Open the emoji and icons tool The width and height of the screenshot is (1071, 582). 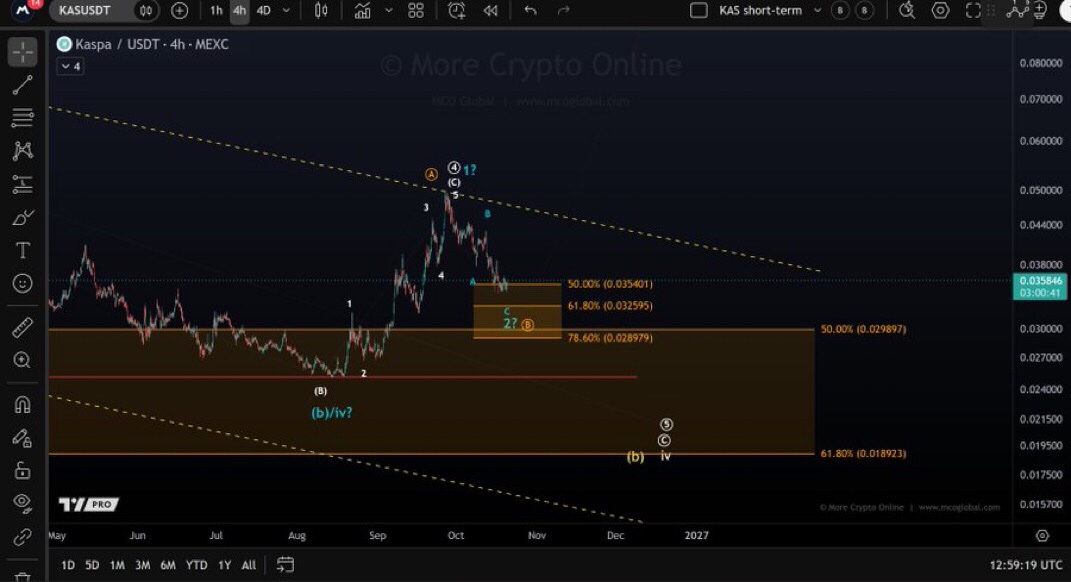tap(23, 283)
